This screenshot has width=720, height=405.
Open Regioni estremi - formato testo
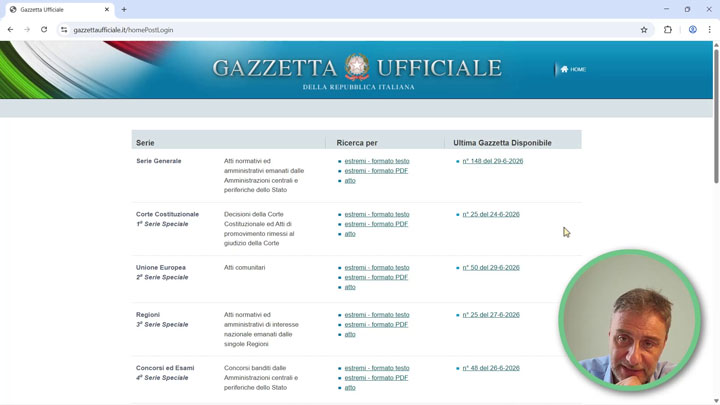[x=377, y=315]
